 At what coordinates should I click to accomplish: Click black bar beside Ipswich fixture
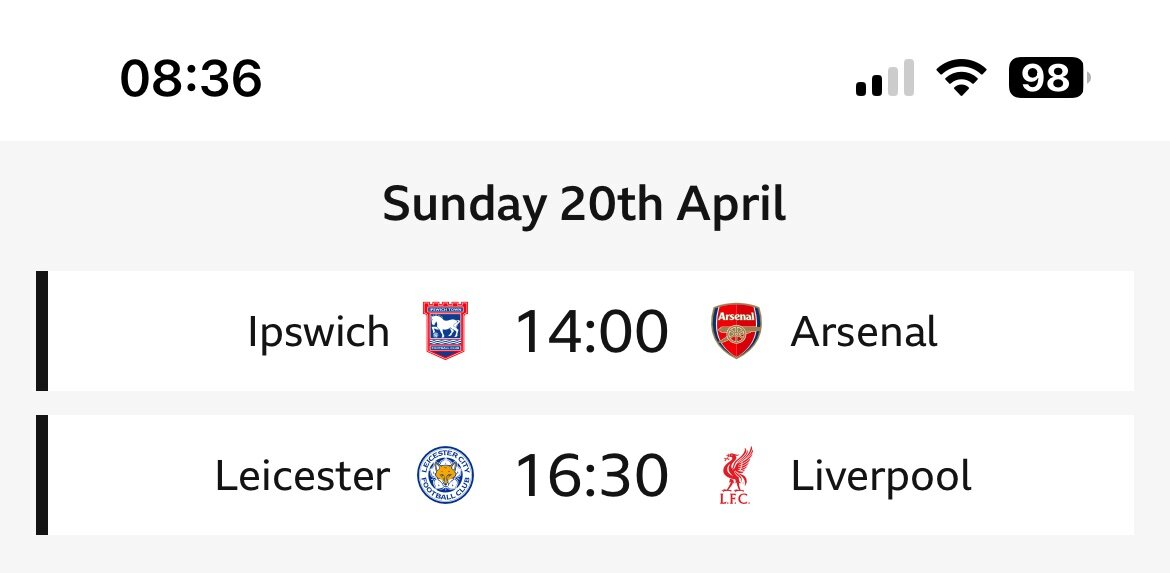click(42, 331)
